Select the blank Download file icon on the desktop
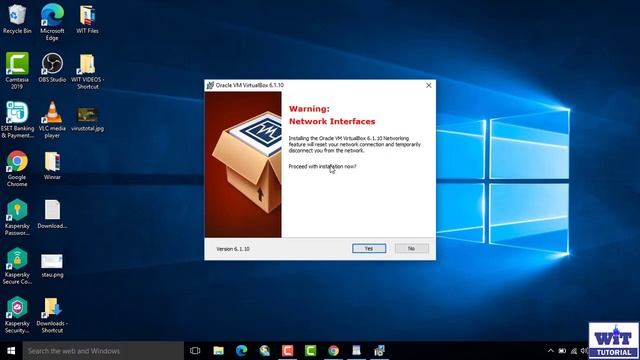 (x=52, y=214)
